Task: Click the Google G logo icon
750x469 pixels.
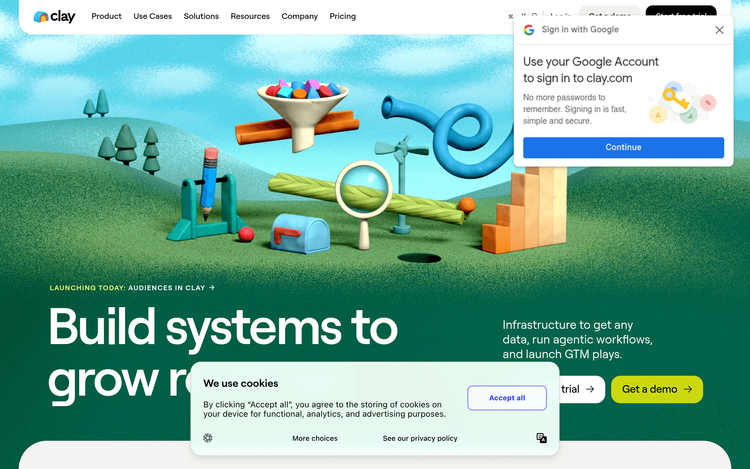Action: [x=529, y=30]
